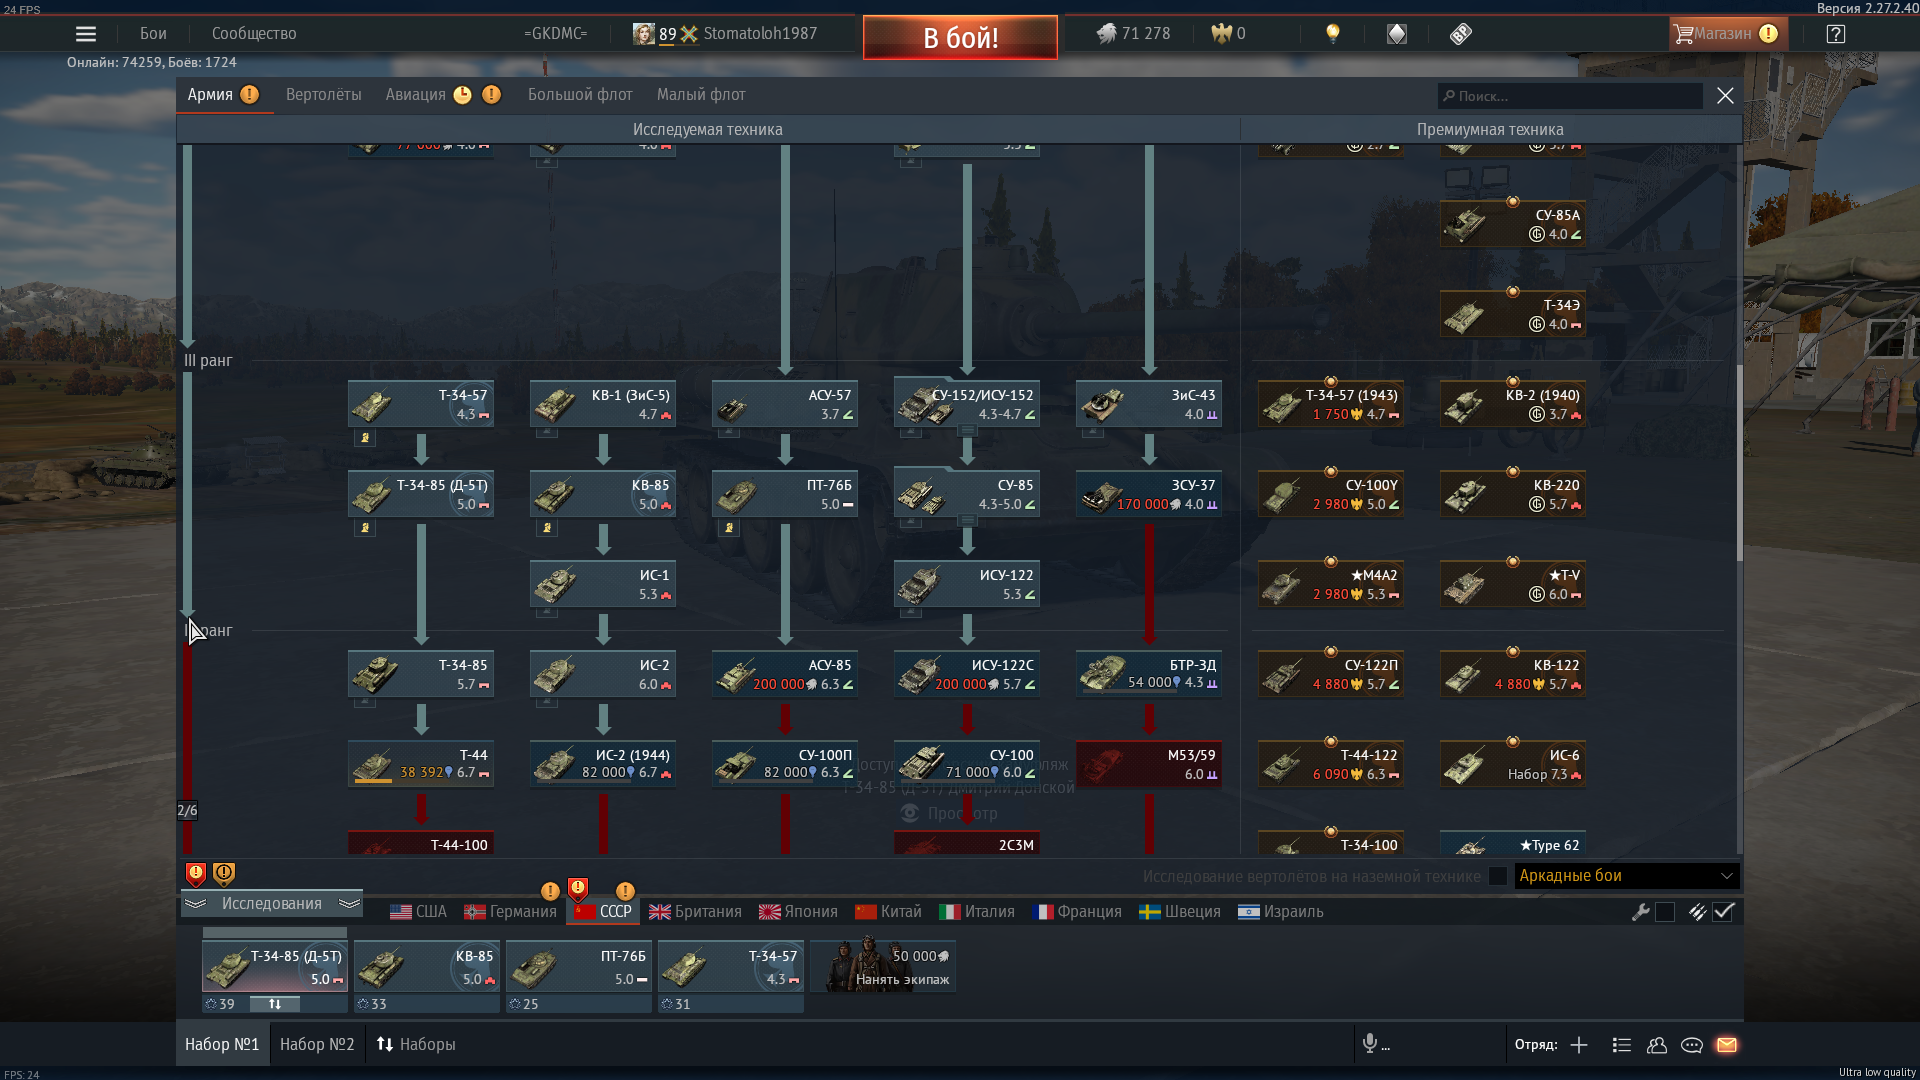The height and width of the screenshot is (1080, 1920).
Task: Select preset Набор №2
Action: pos(317,1045)
